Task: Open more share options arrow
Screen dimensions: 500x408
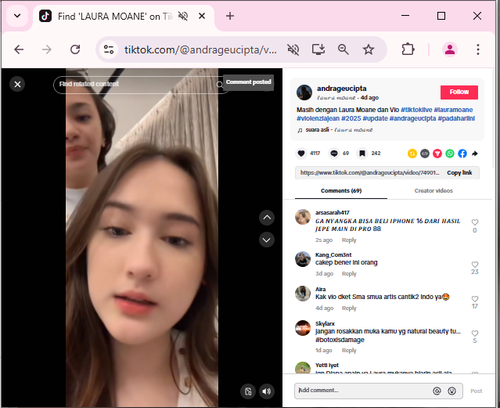Action: [x=475, y=153]
